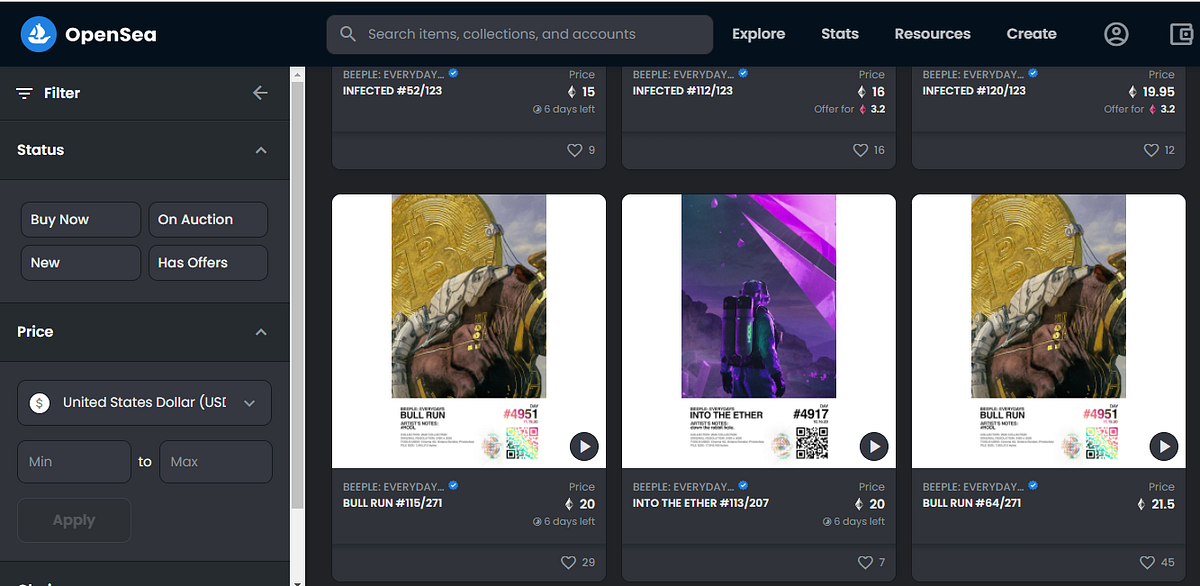
Task: Click verified badge on INFECTED #52/123 card
Action: (454, 74)
